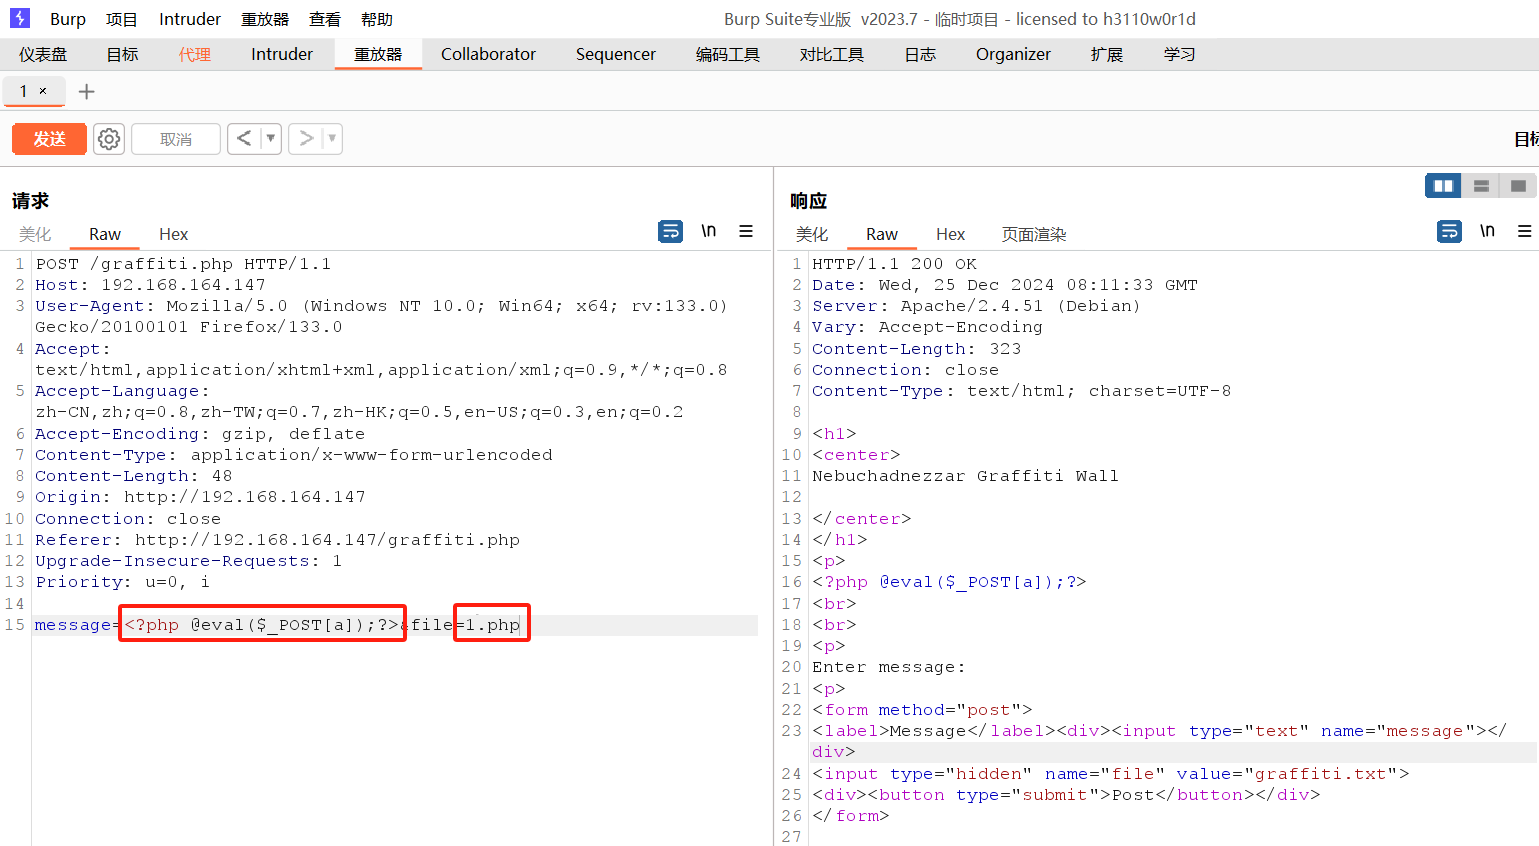Open the 学习 learn tab
This screenshot has height=846, width=1539.
(1180, 54)
